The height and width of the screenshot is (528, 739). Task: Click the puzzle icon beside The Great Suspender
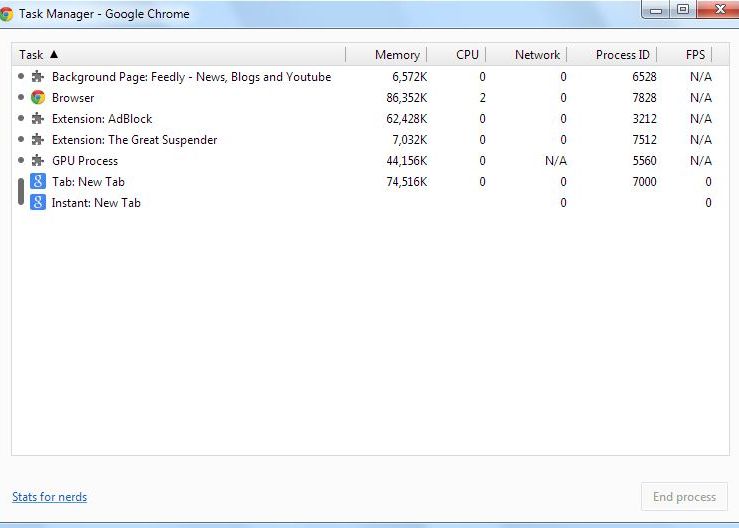coord(38,140)
